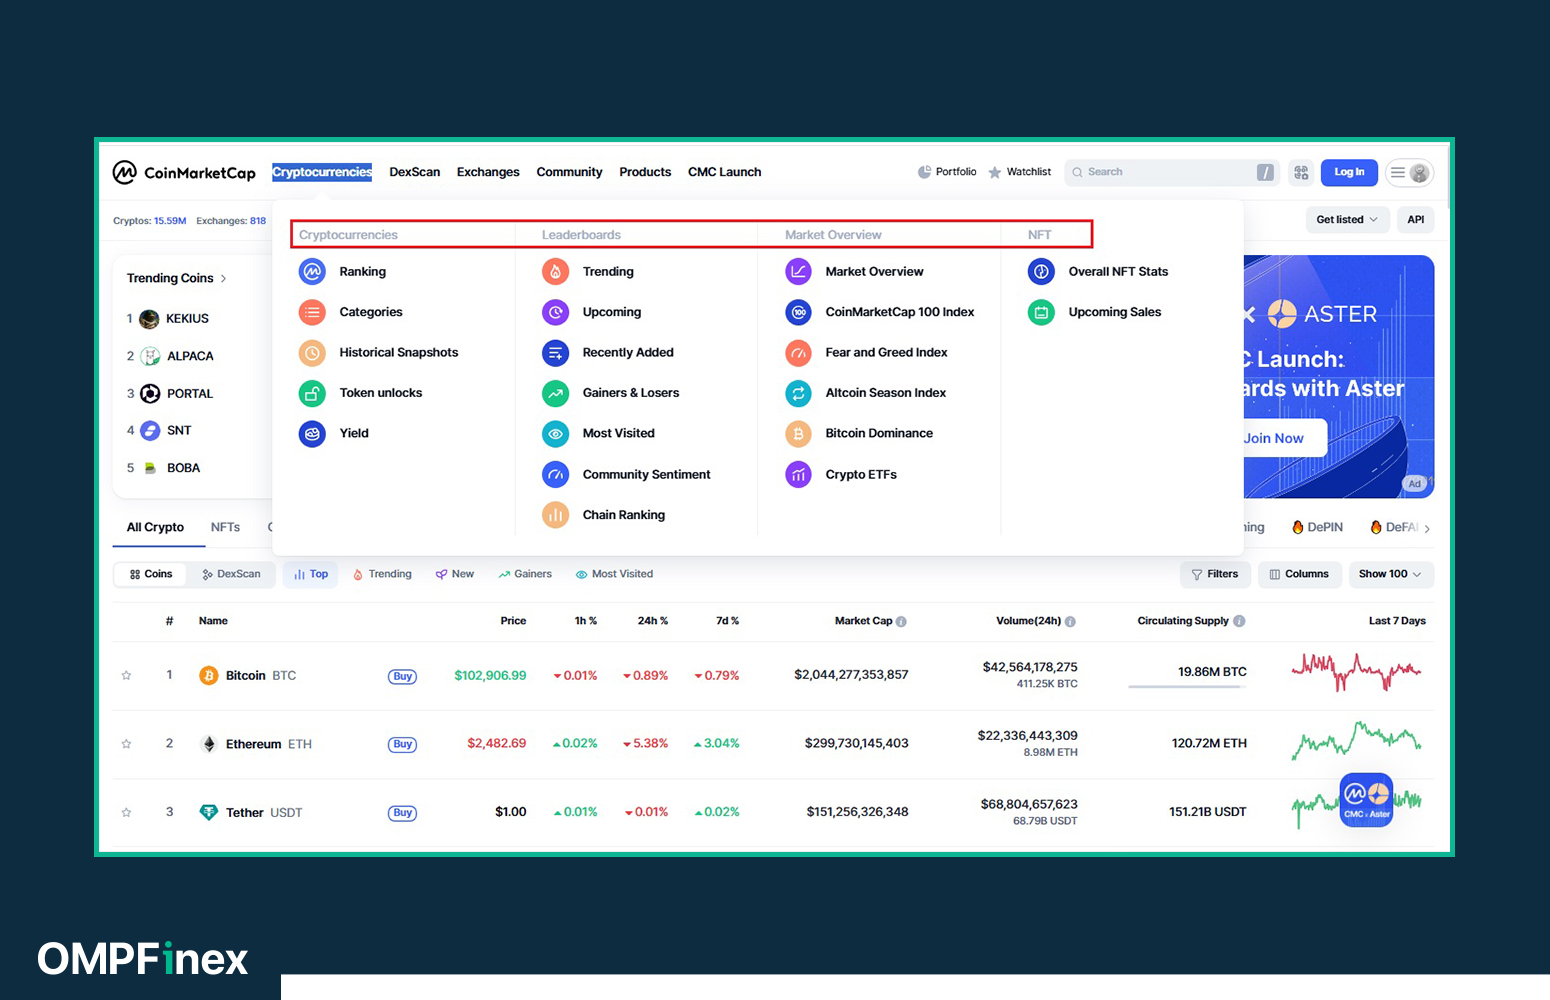Open the CMC Launch menu

click(725, 172)
